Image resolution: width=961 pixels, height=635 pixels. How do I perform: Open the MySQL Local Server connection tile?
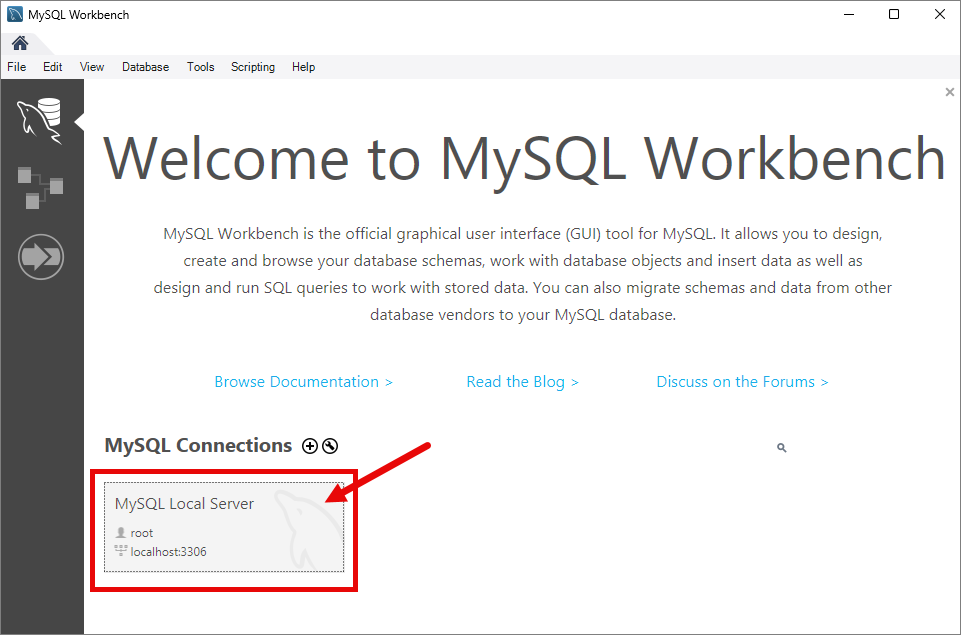tap(224, 527)
